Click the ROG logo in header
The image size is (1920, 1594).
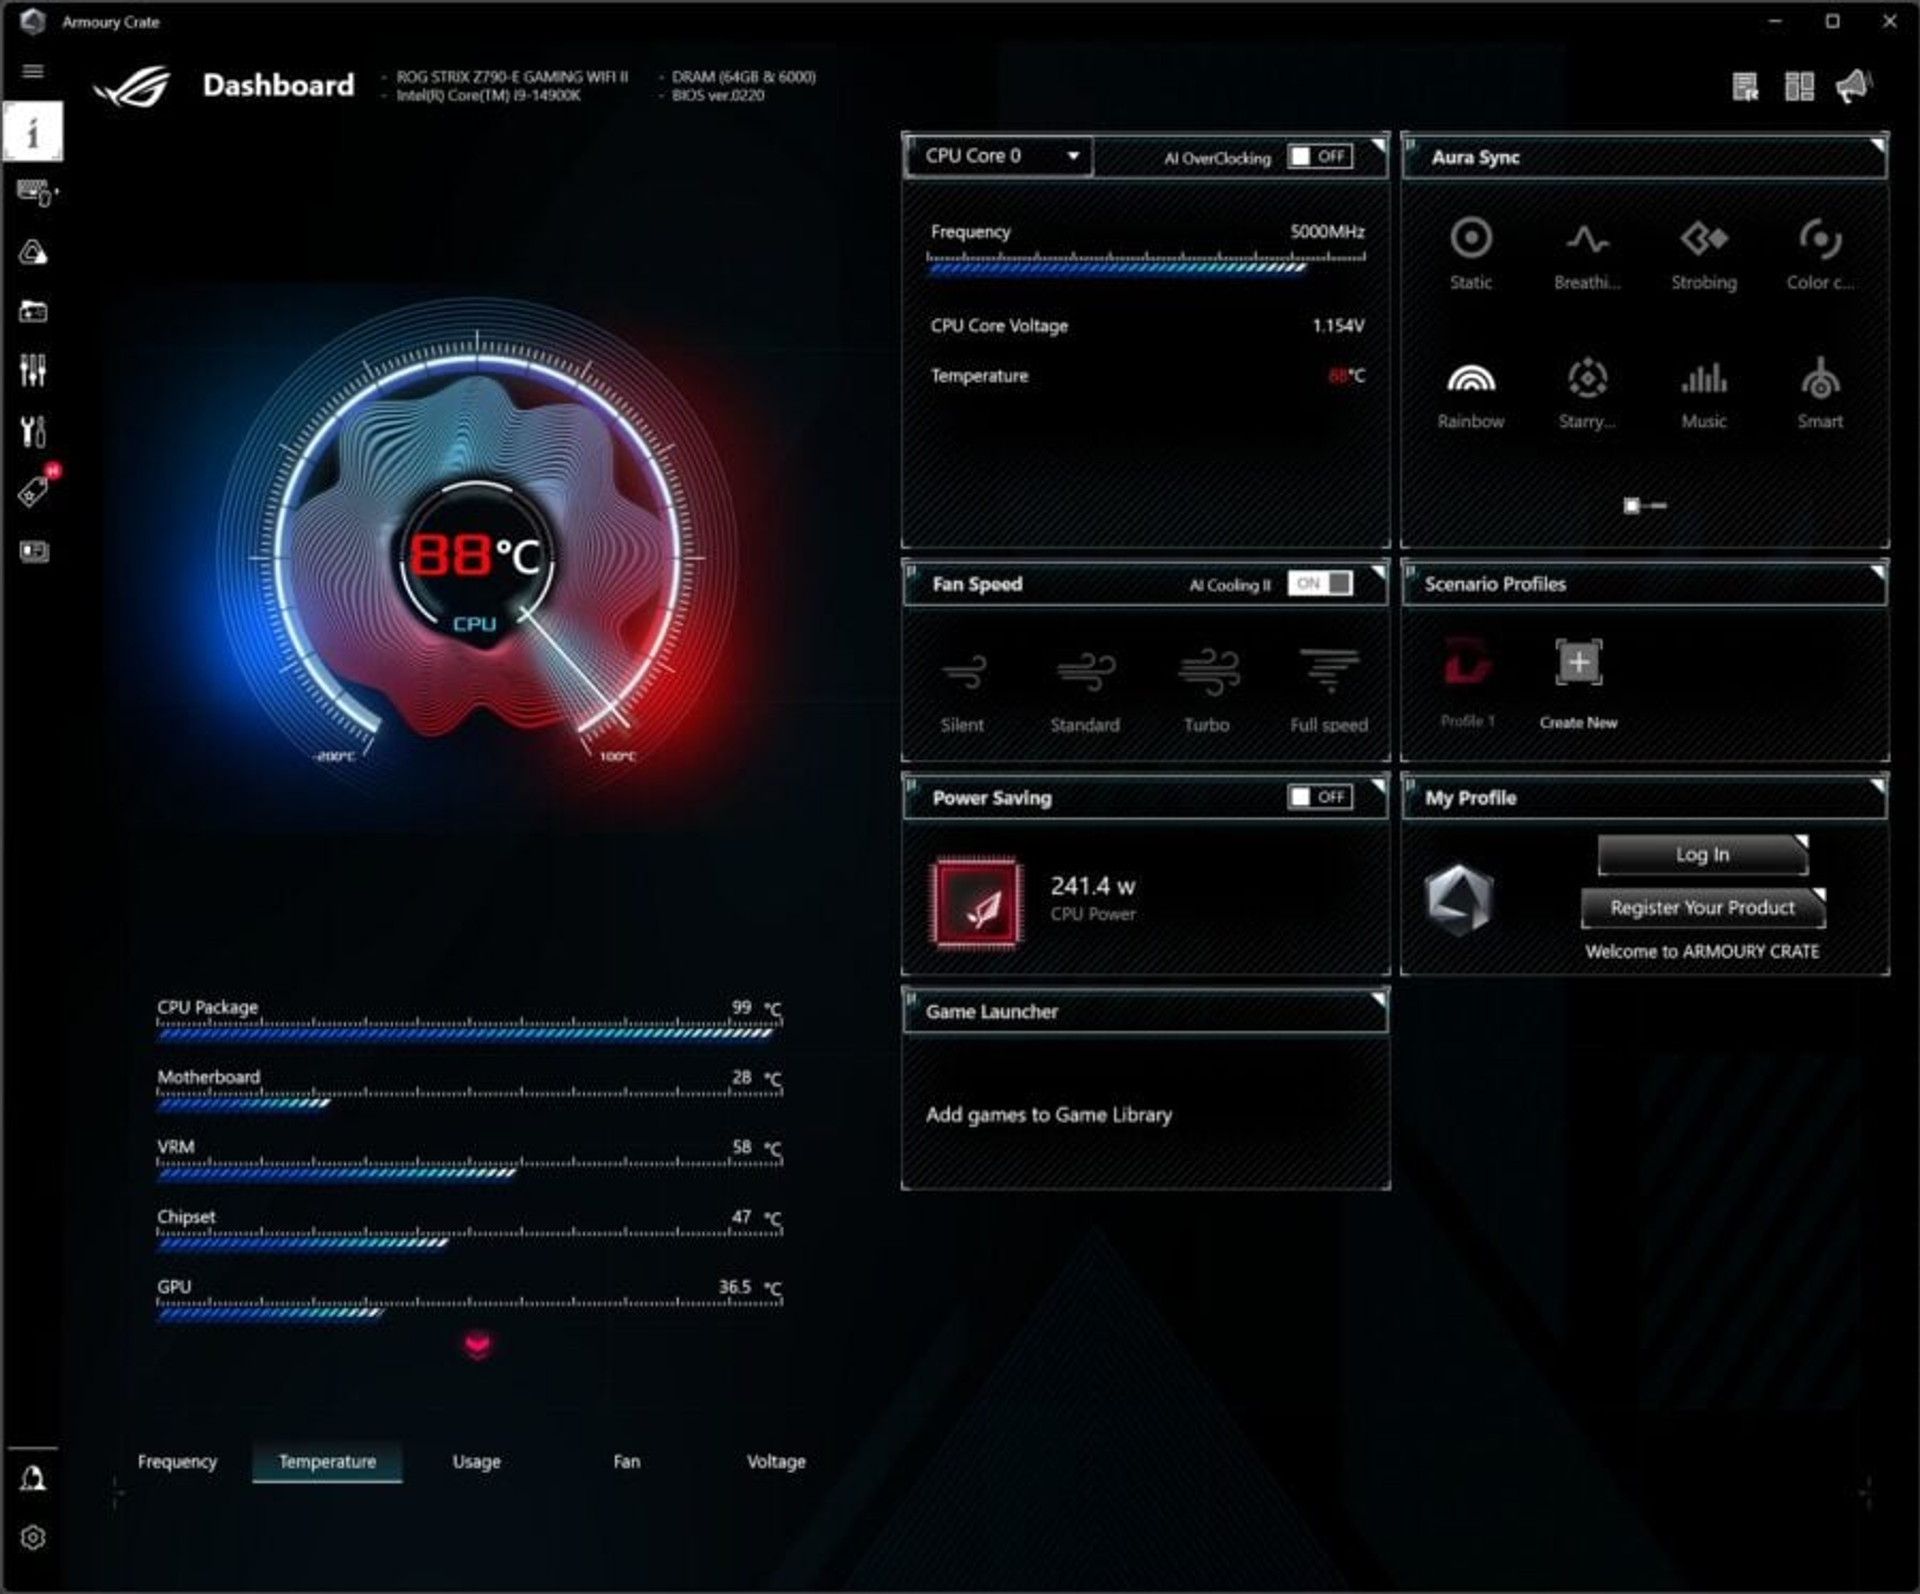(x=131, y=86)
